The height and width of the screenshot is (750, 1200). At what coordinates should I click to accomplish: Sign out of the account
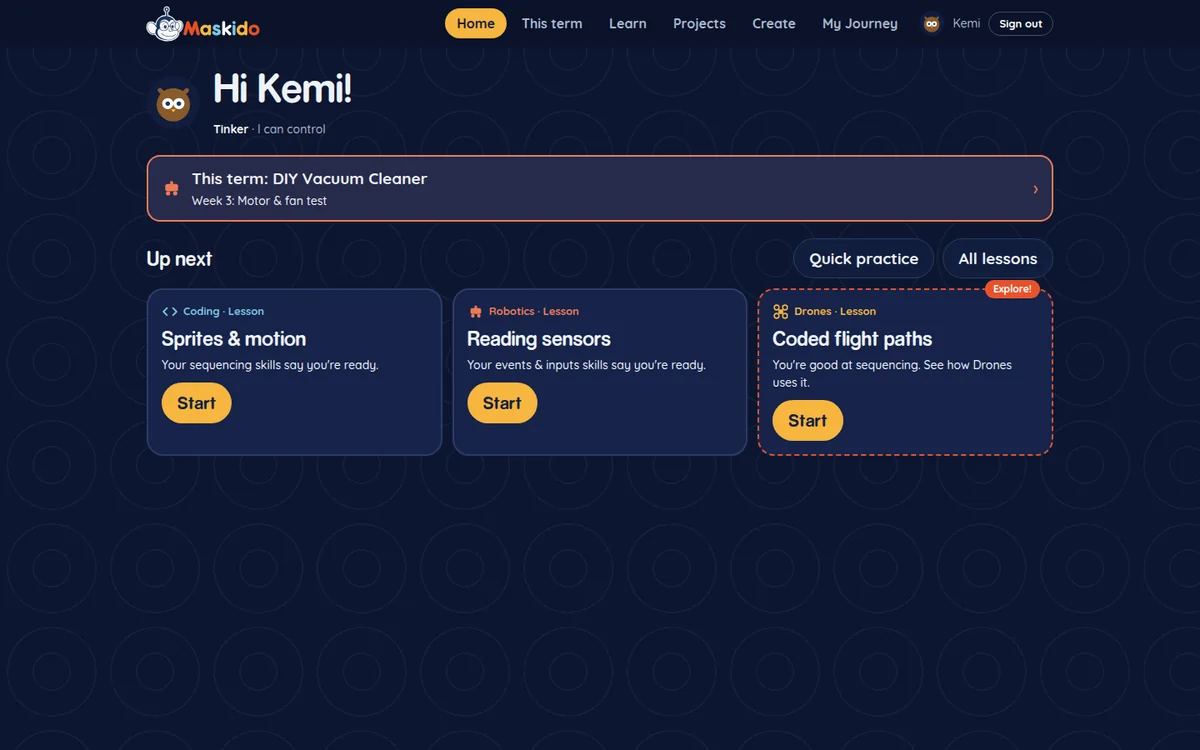pos(1020,24)
